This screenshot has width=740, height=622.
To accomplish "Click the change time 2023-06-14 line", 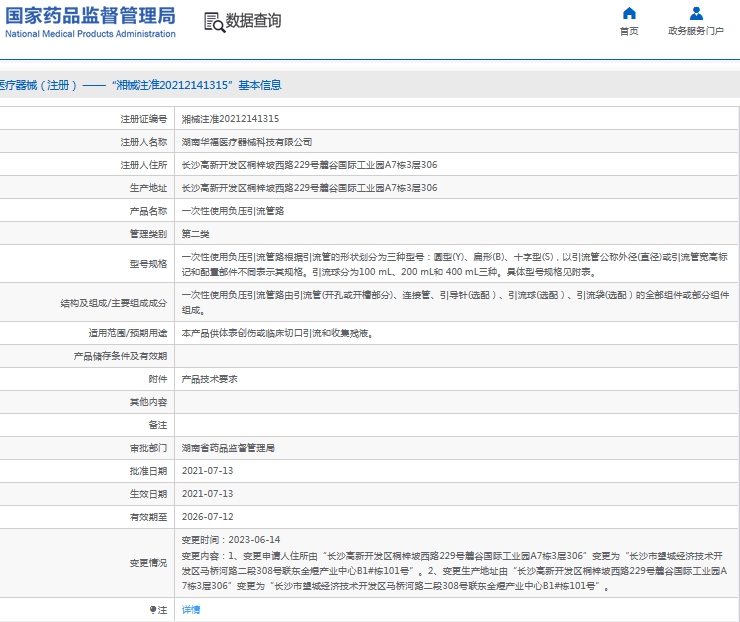I will (x=231, y=539).
